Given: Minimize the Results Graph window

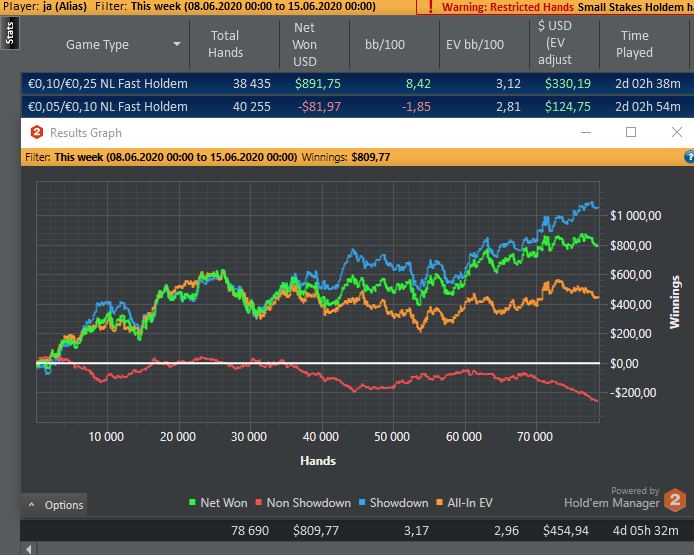Looking at the screenshot, I should click(586, 132).
